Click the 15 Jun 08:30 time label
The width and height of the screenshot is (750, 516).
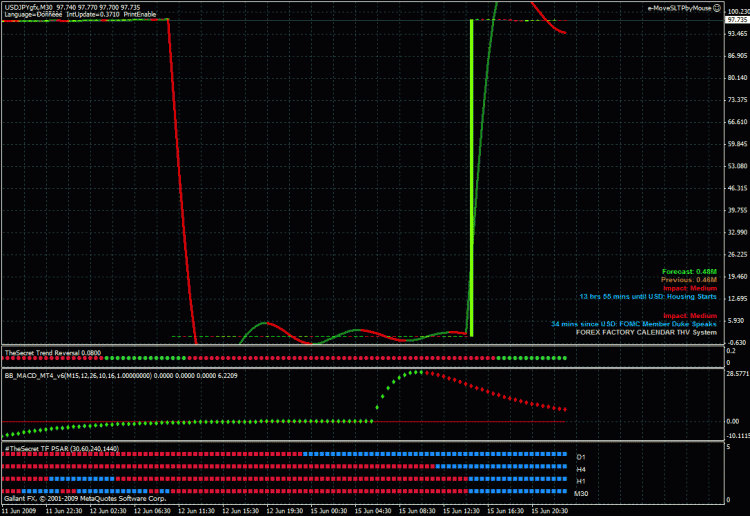417,511
